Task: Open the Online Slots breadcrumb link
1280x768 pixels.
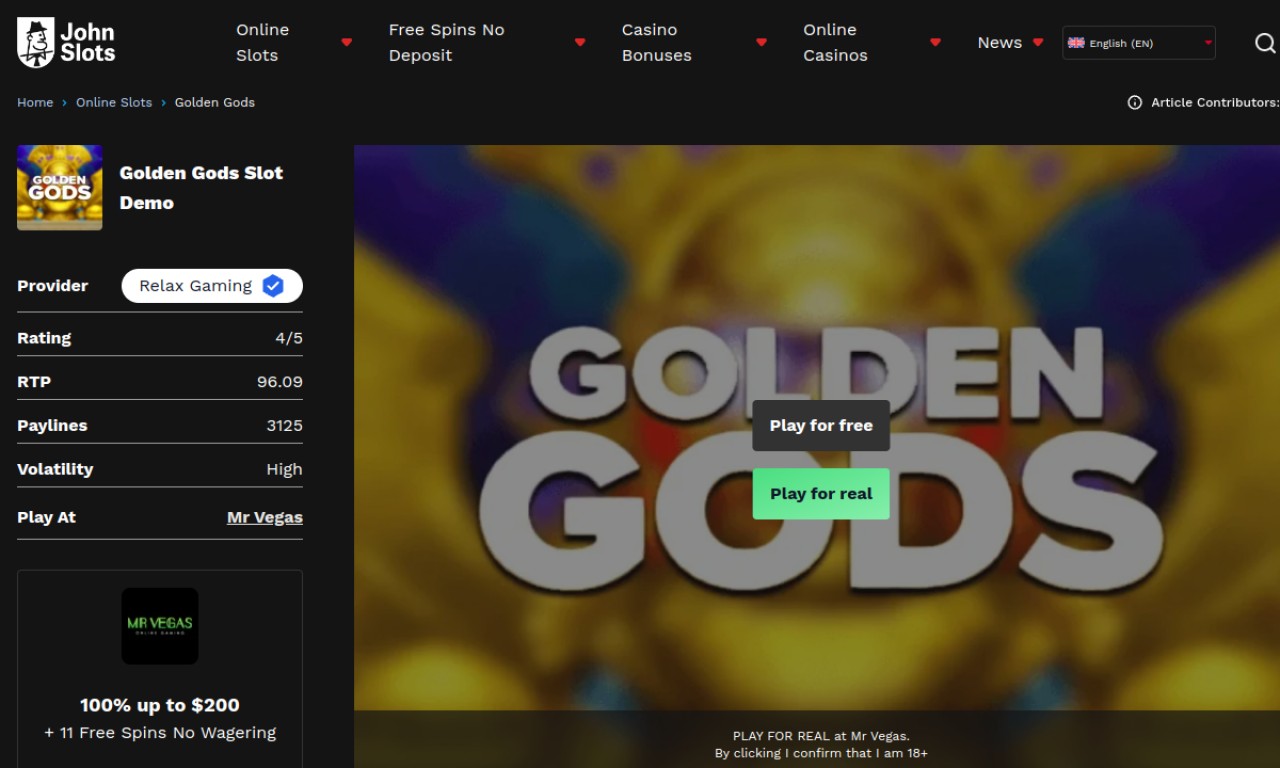Action: coord(114,102)
